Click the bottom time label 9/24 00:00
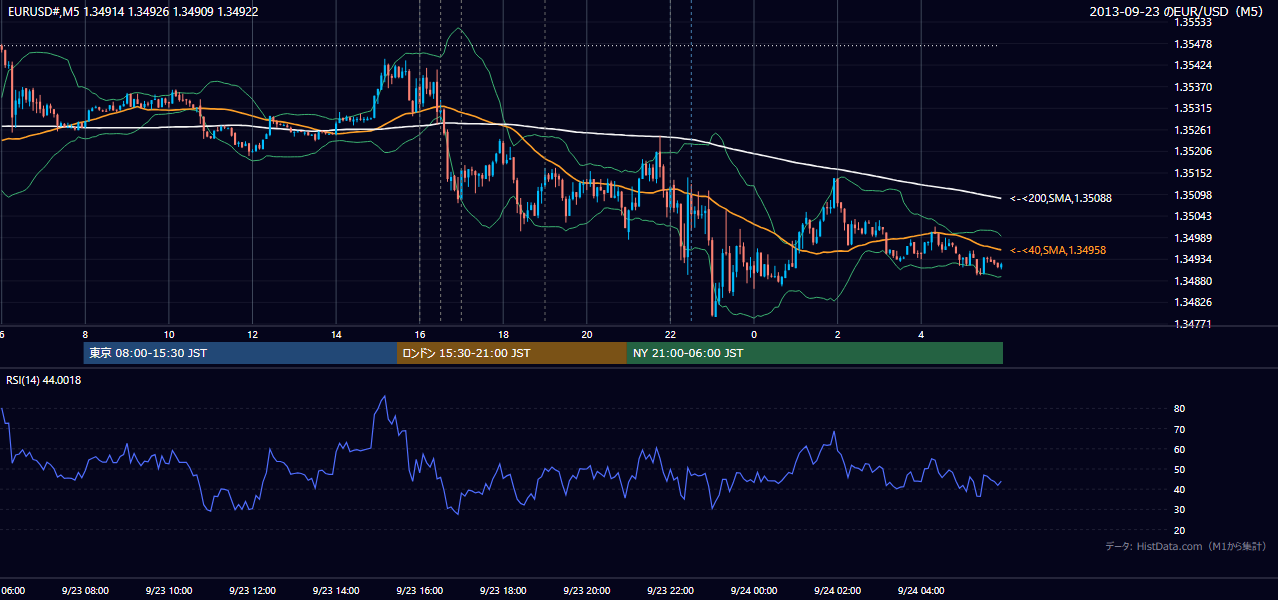Screen dimensions: 1278x600 (754, 591)
